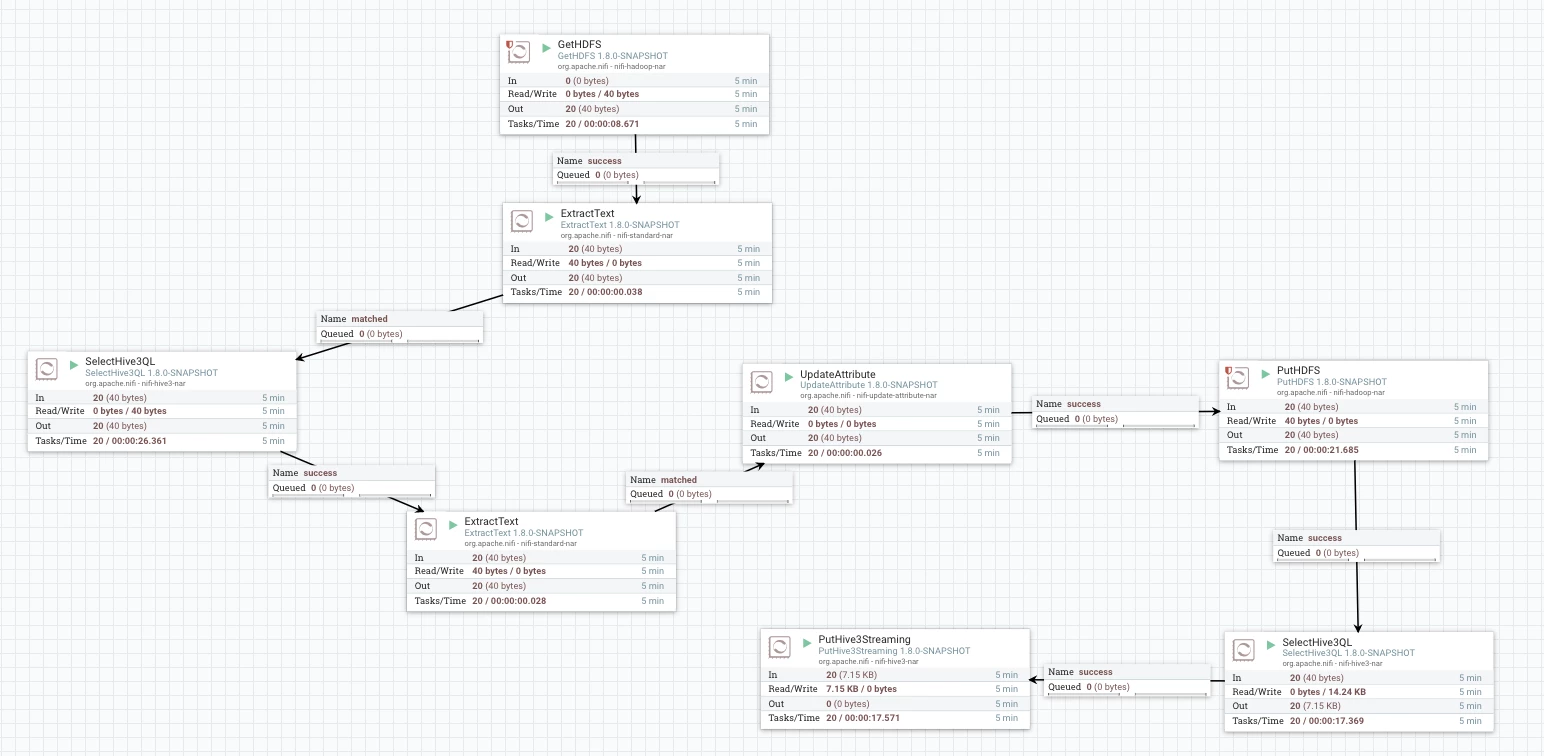Click icon of ExtractText with Tasks/Time 00:00:00.028
The height and width of the screenshot is (756, 1544).
tap(425, 528)
